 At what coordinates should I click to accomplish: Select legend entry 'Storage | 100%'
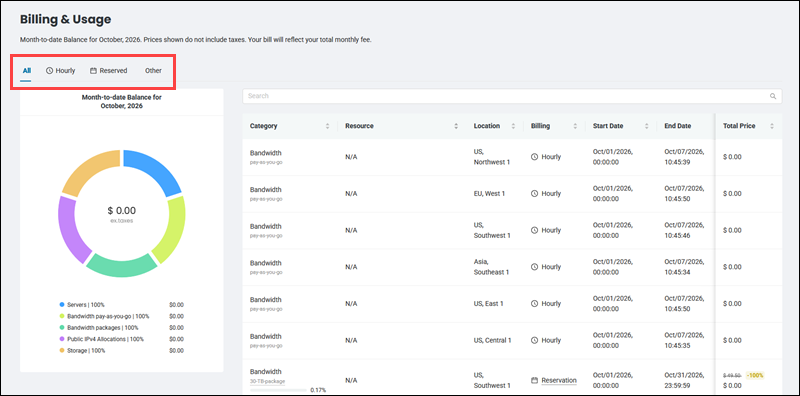pos(86,351)
